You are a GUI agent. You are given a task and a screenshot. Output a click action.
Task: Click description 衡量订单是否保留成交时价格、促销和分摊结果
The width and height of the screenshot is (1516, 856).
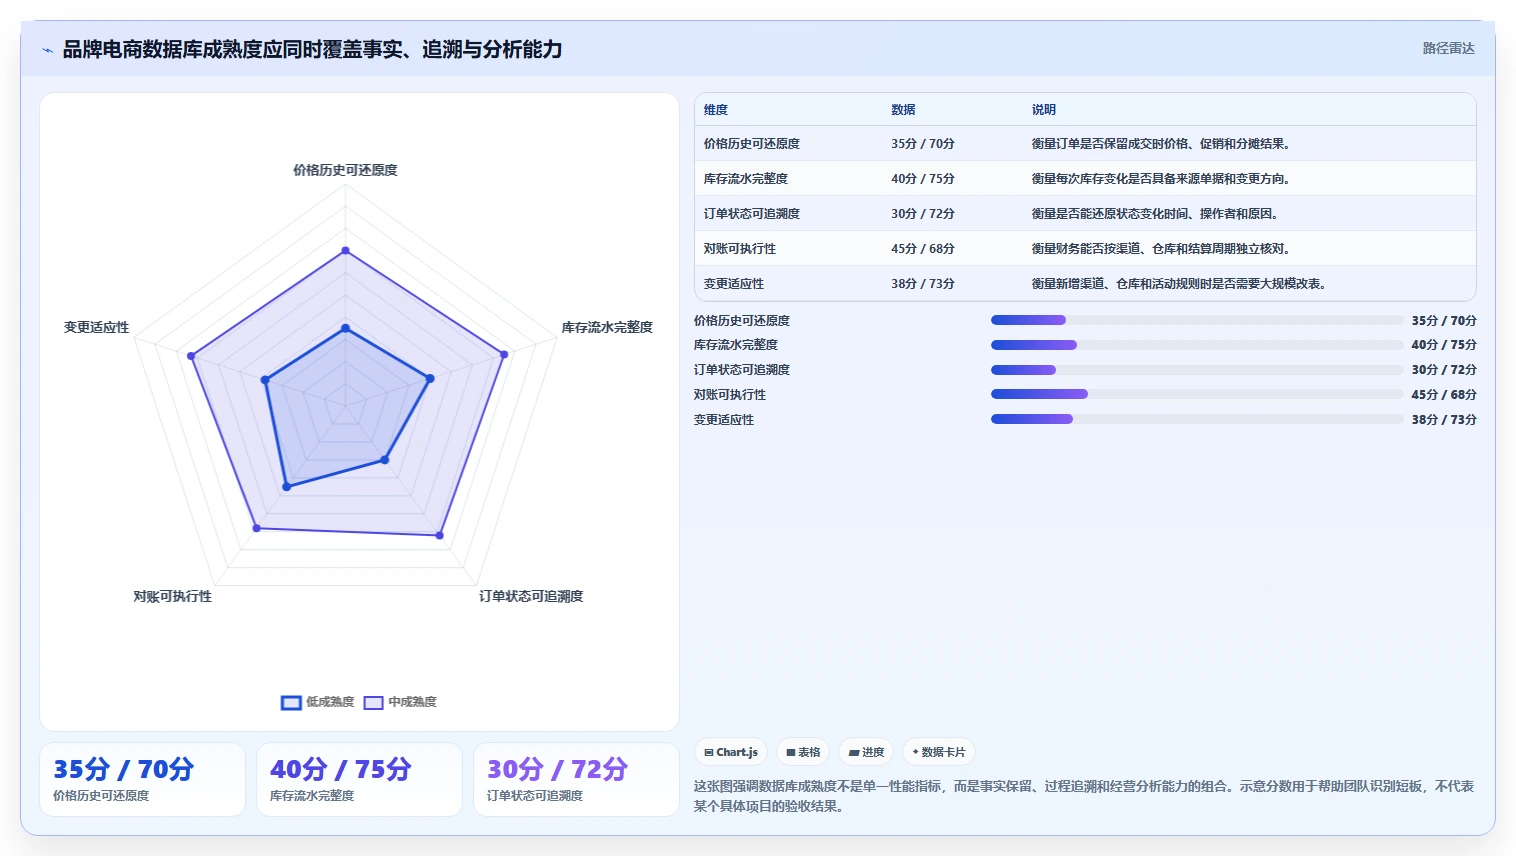1161,144
